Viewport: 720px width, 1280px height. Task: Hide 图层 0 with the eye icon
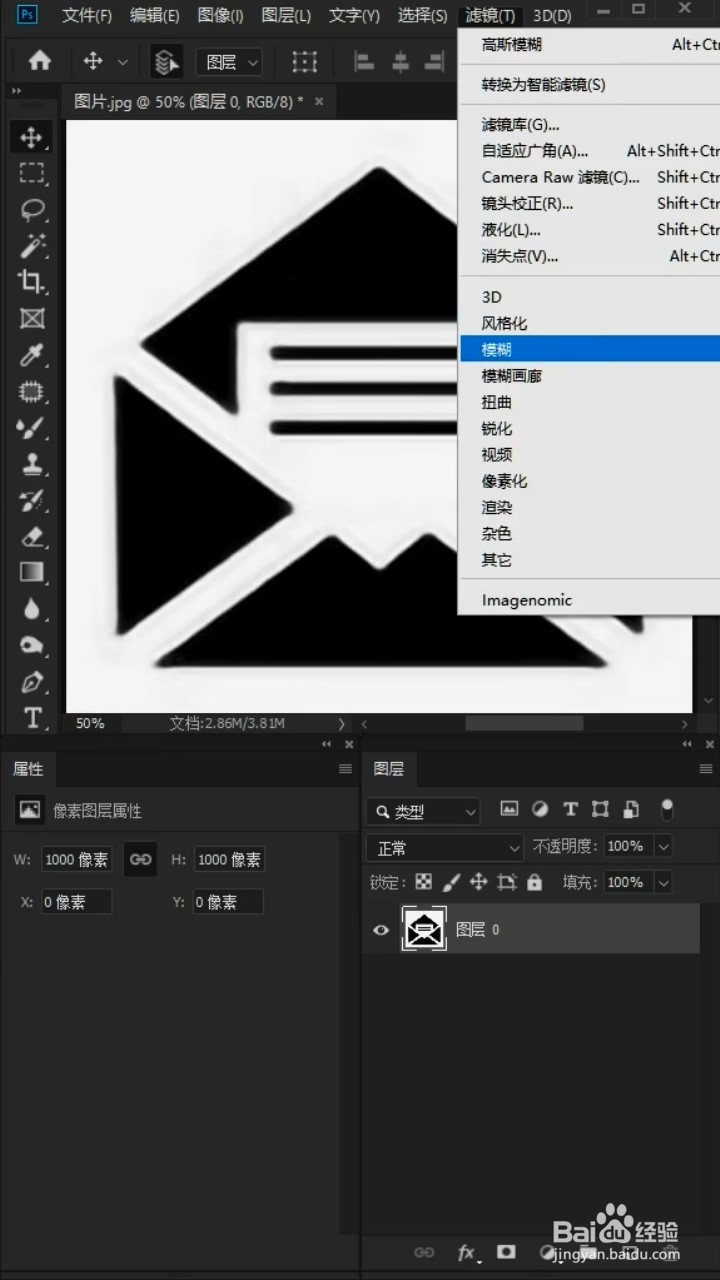pos(381,930)
